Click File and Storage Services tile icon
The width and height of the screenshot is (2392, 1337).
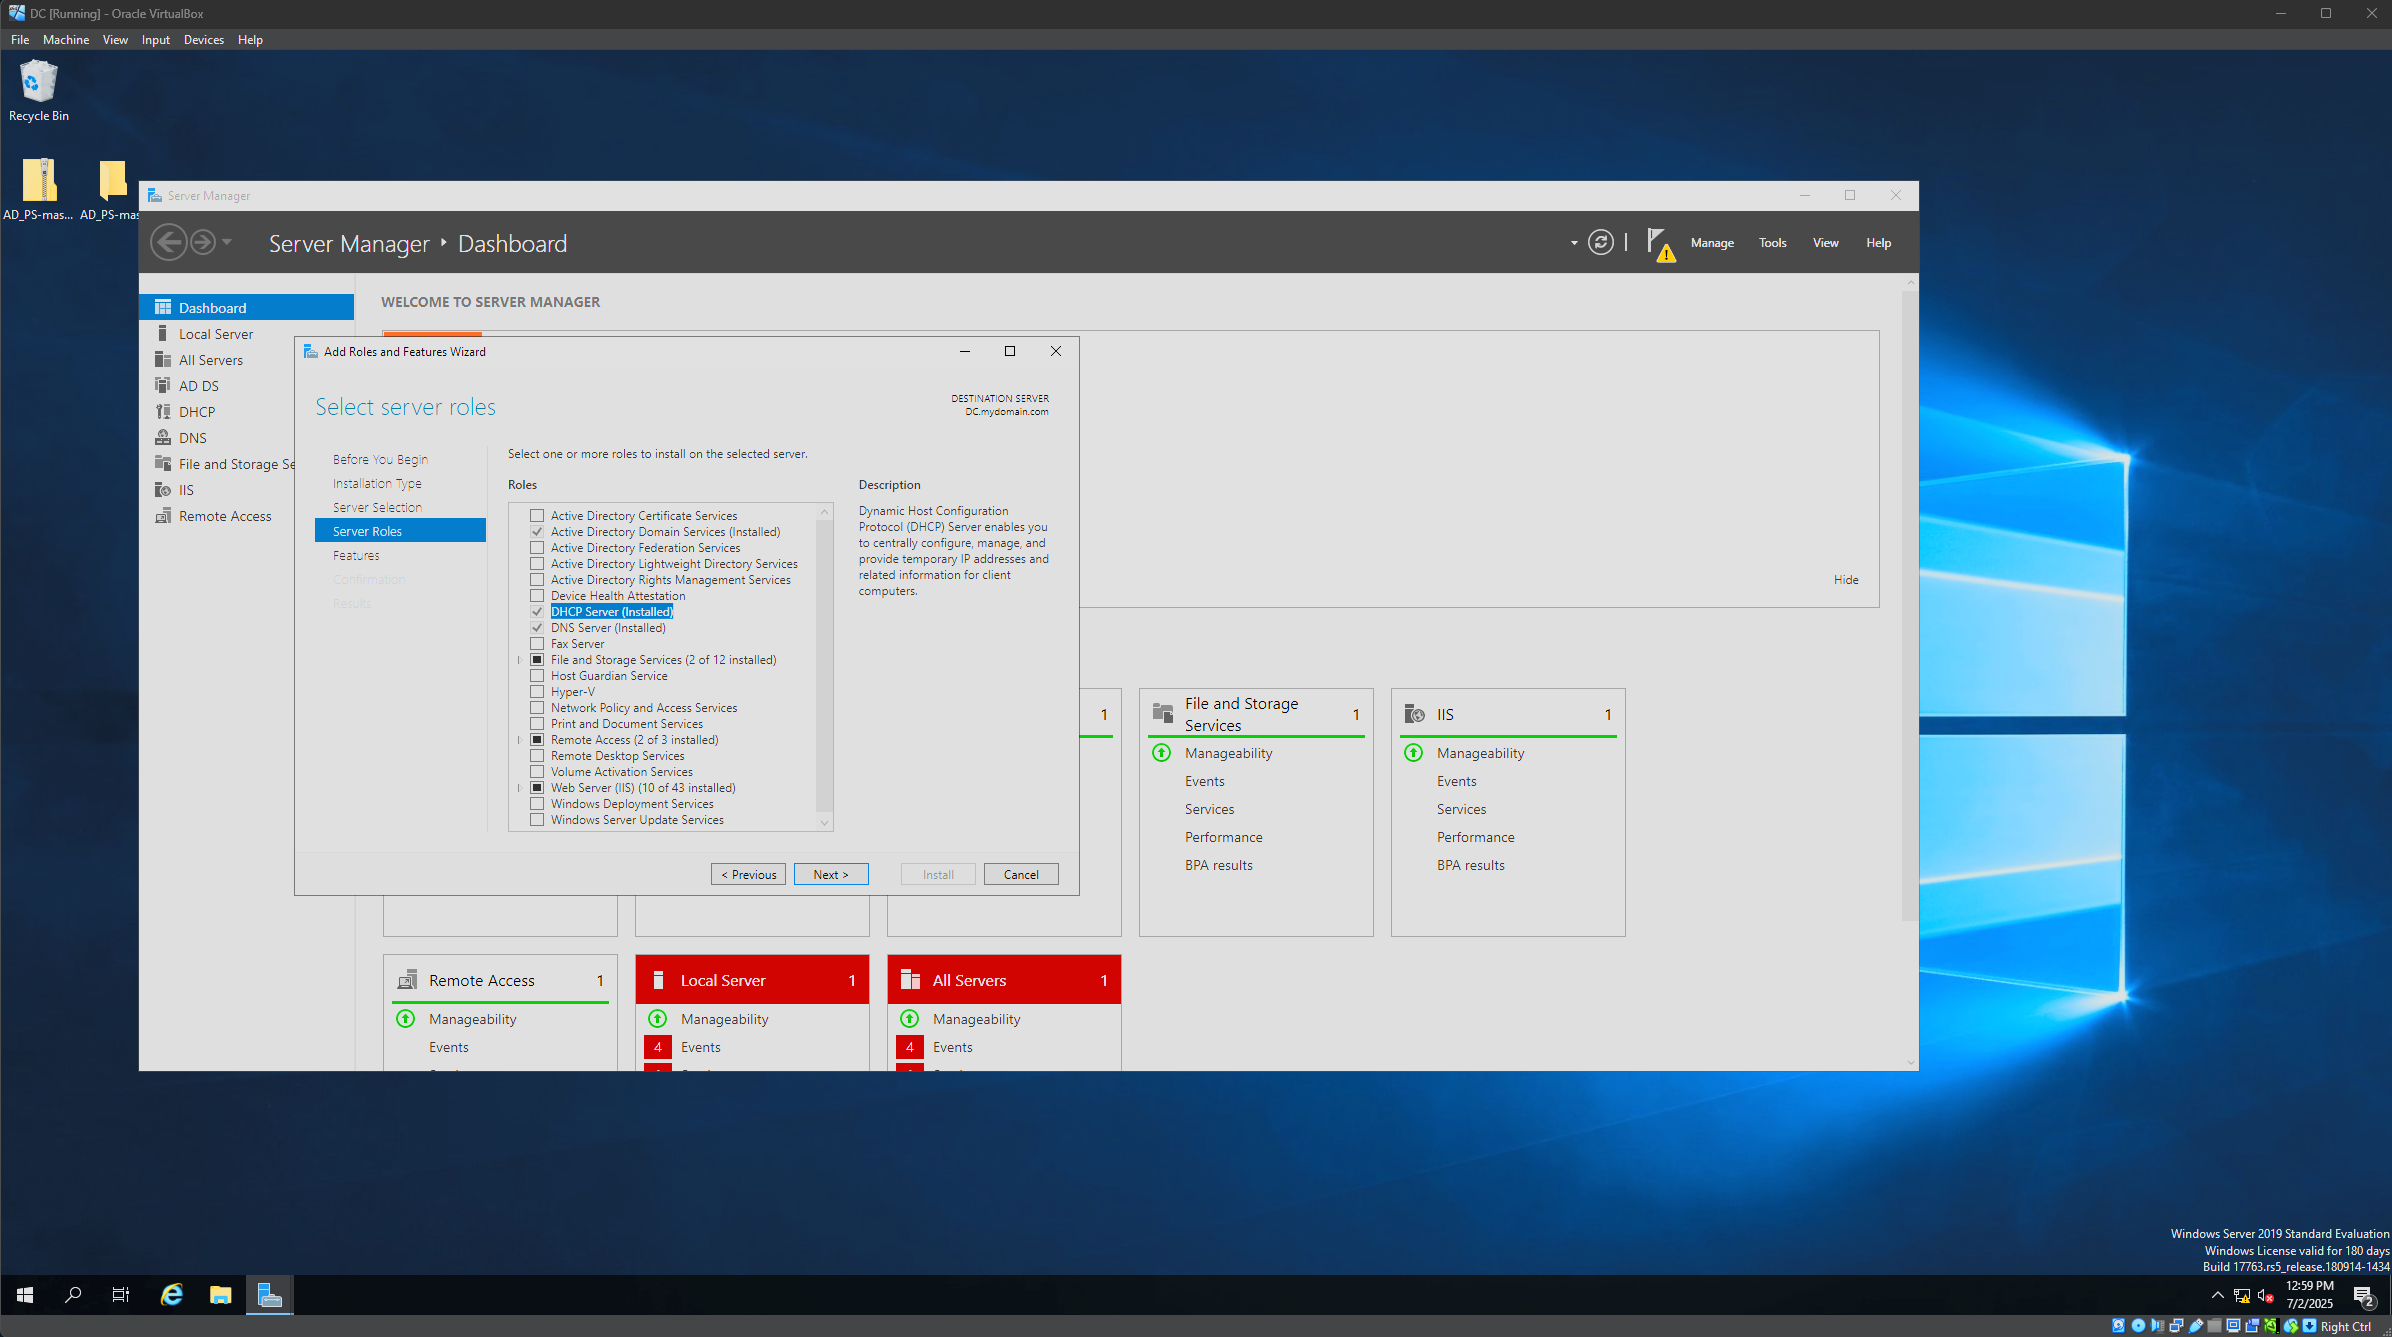tap(1163, 713)
